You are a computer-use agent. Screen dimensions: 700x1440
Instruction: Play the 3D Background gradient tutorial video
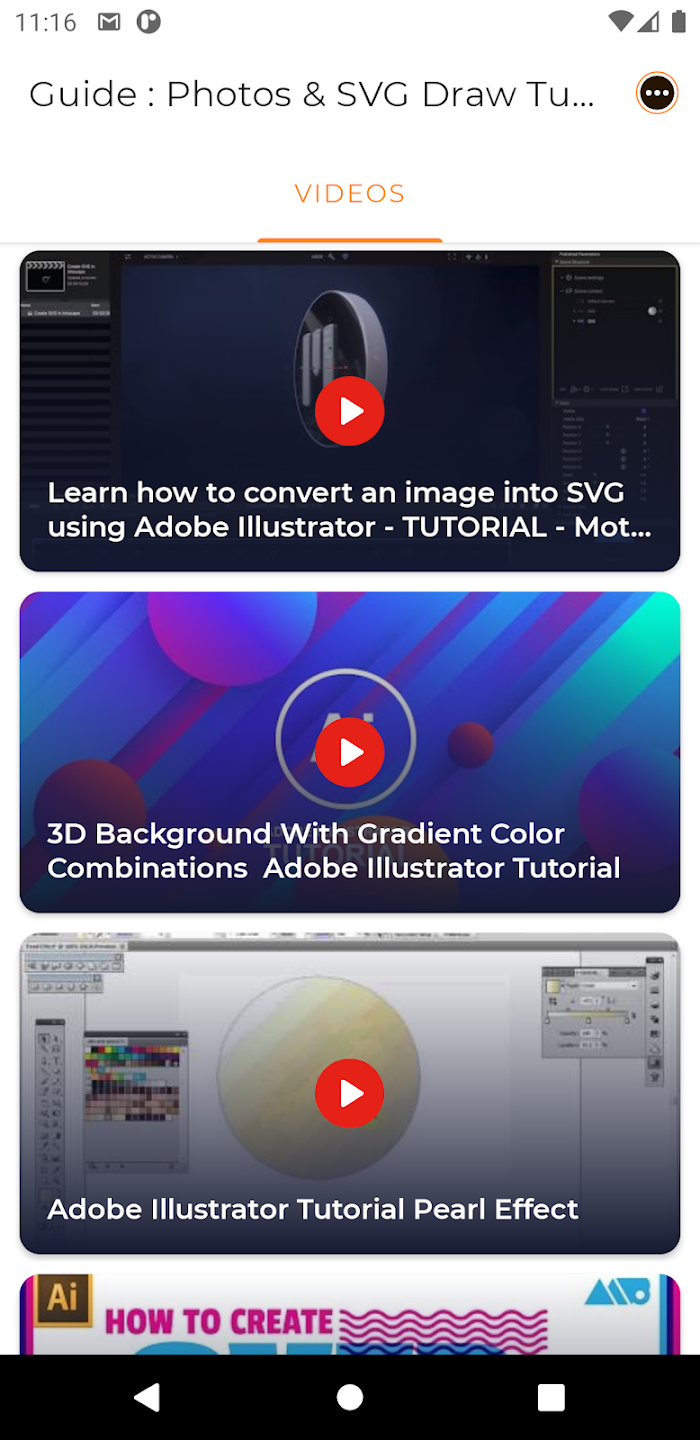pyautogui.click(x=350, y=752)
